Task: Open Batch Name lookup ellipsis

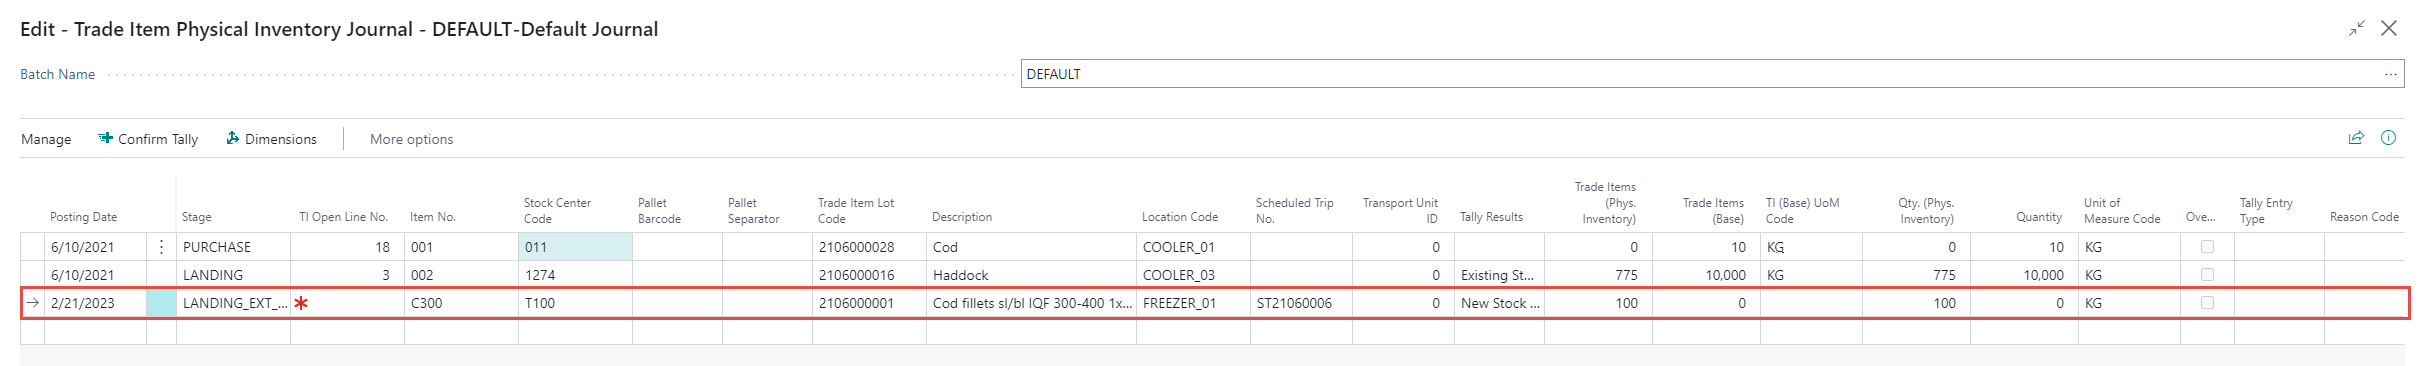Action: (2390, 74)
